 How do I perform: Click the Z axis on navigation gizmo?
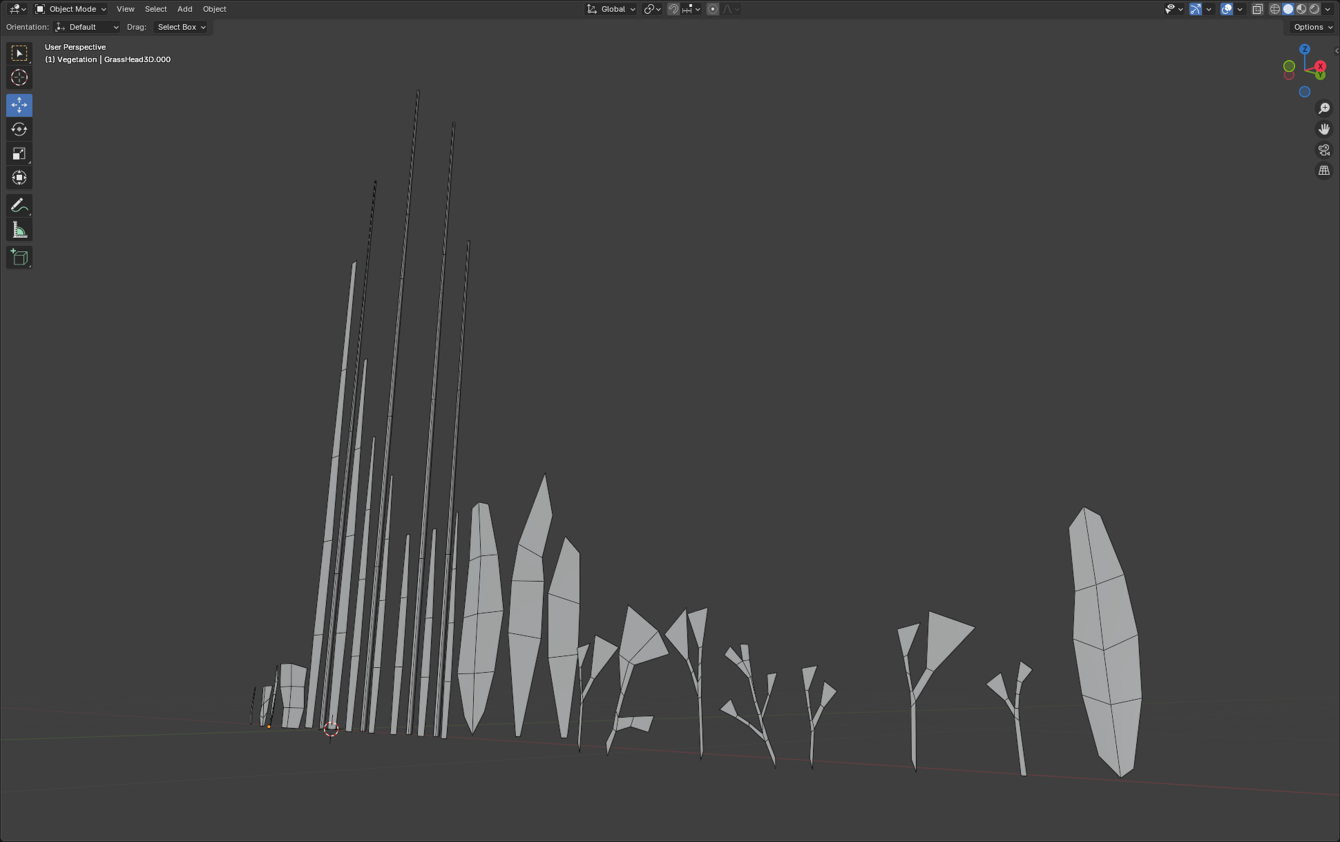coord(1304,49)
